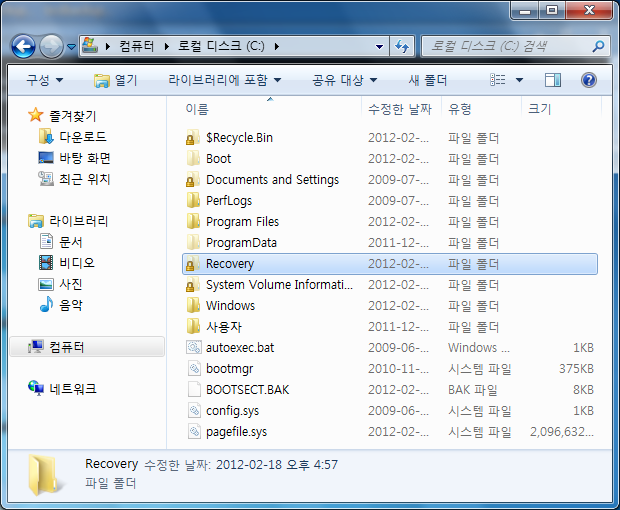Open 라이브러리에 포함 dropdown menu
The image size is (620, 510).
[225, 80]
